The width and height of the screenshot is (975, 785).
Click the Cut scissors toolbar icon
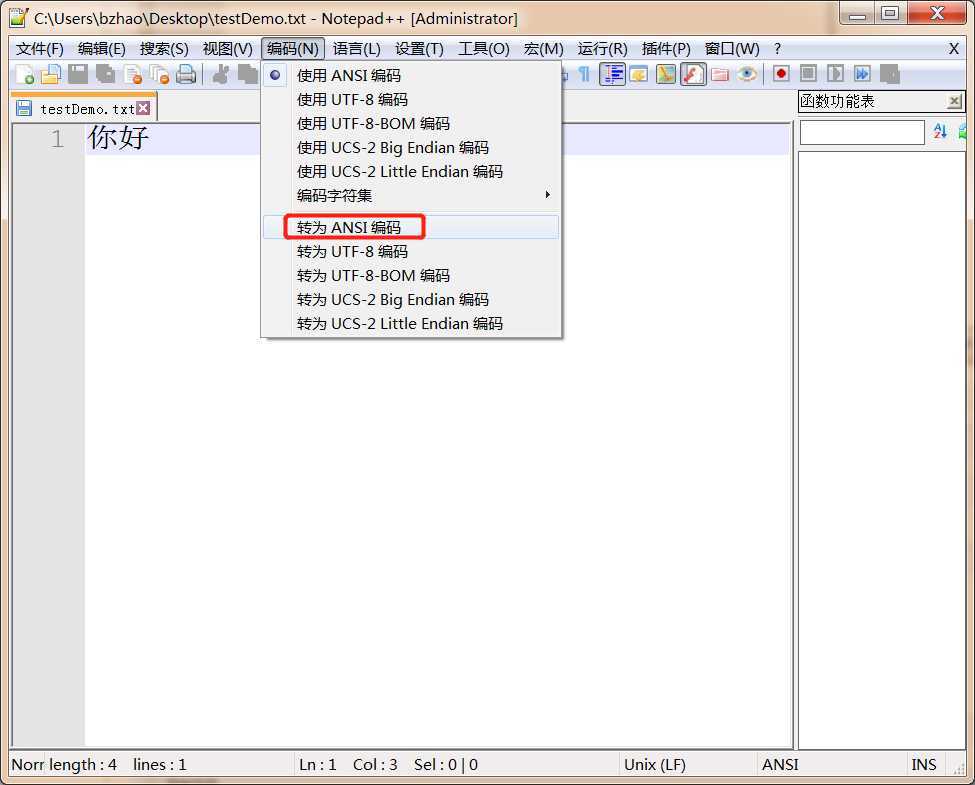pyautogui.click(x=220, y=75)
